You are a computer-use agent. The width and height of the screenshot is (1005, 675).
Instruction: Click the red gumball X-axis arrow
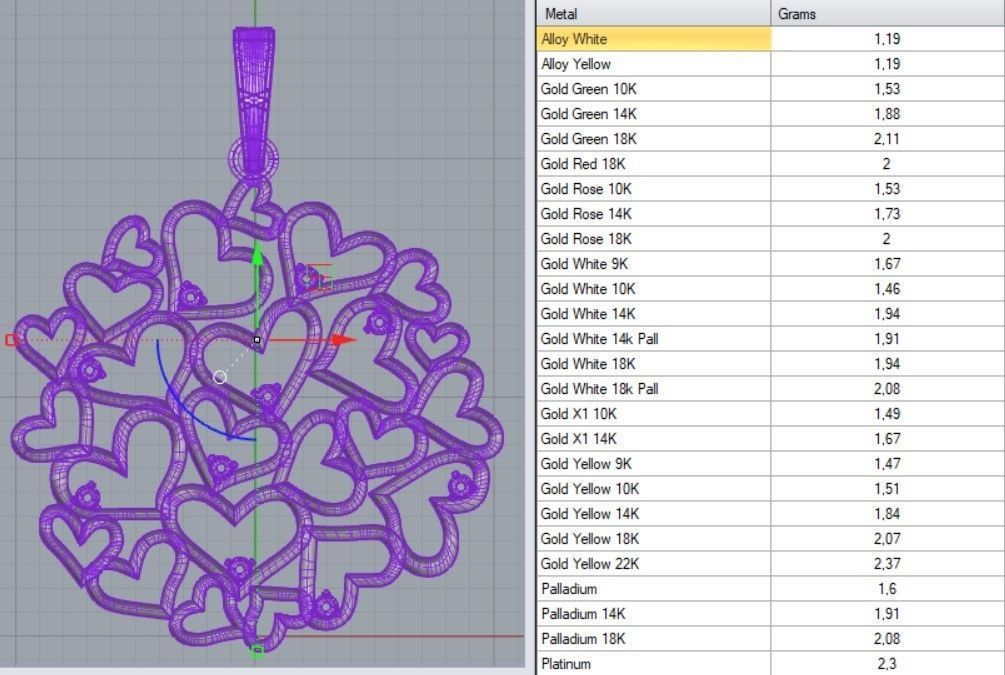(x=344, y=340)
